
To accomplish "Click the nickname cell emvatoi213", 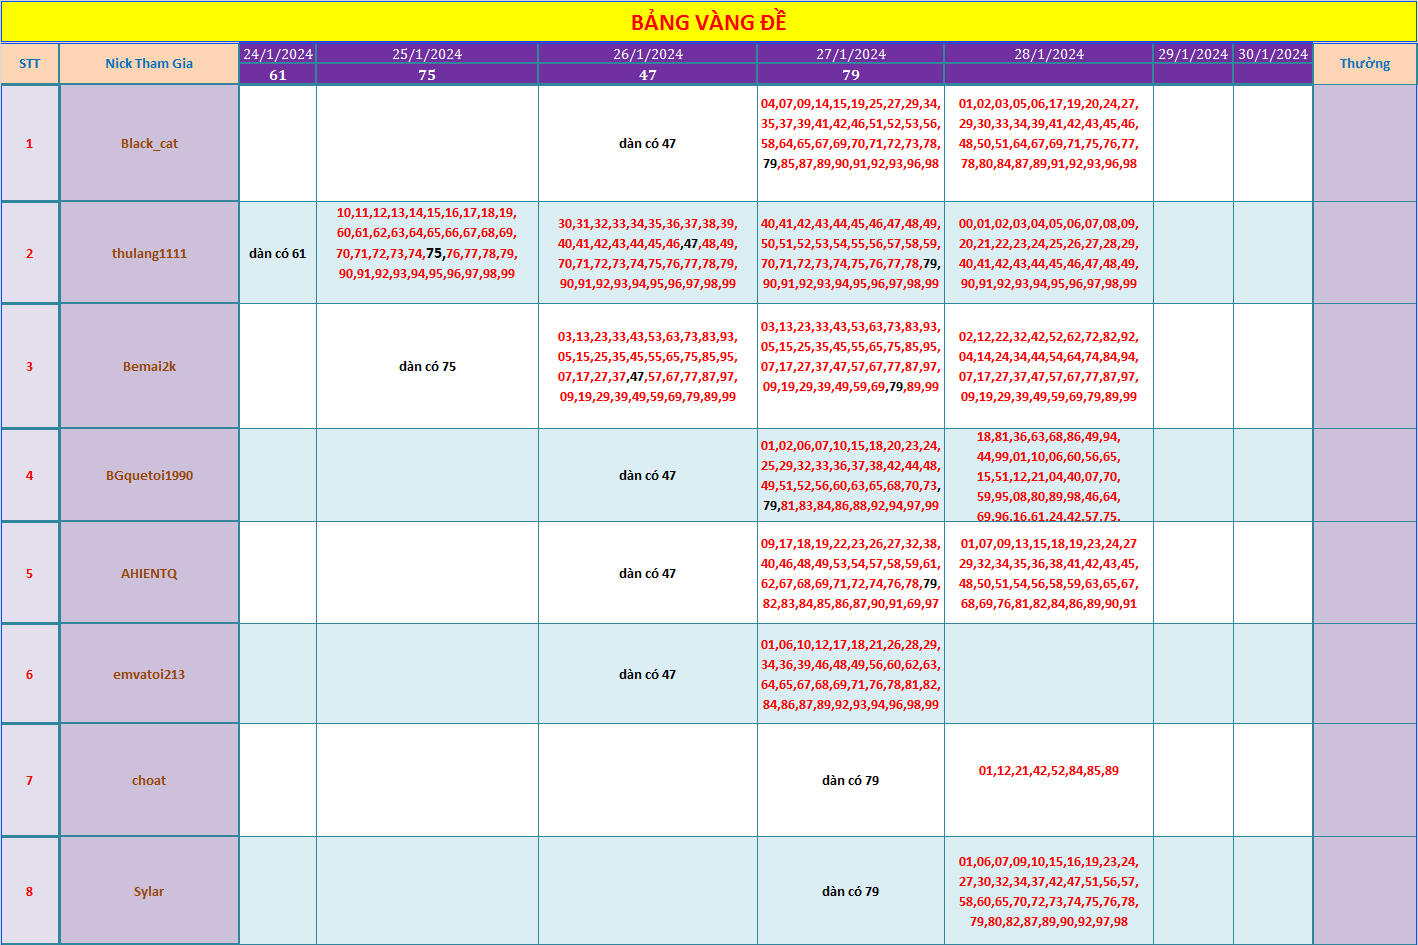I will tap(149, 674).
